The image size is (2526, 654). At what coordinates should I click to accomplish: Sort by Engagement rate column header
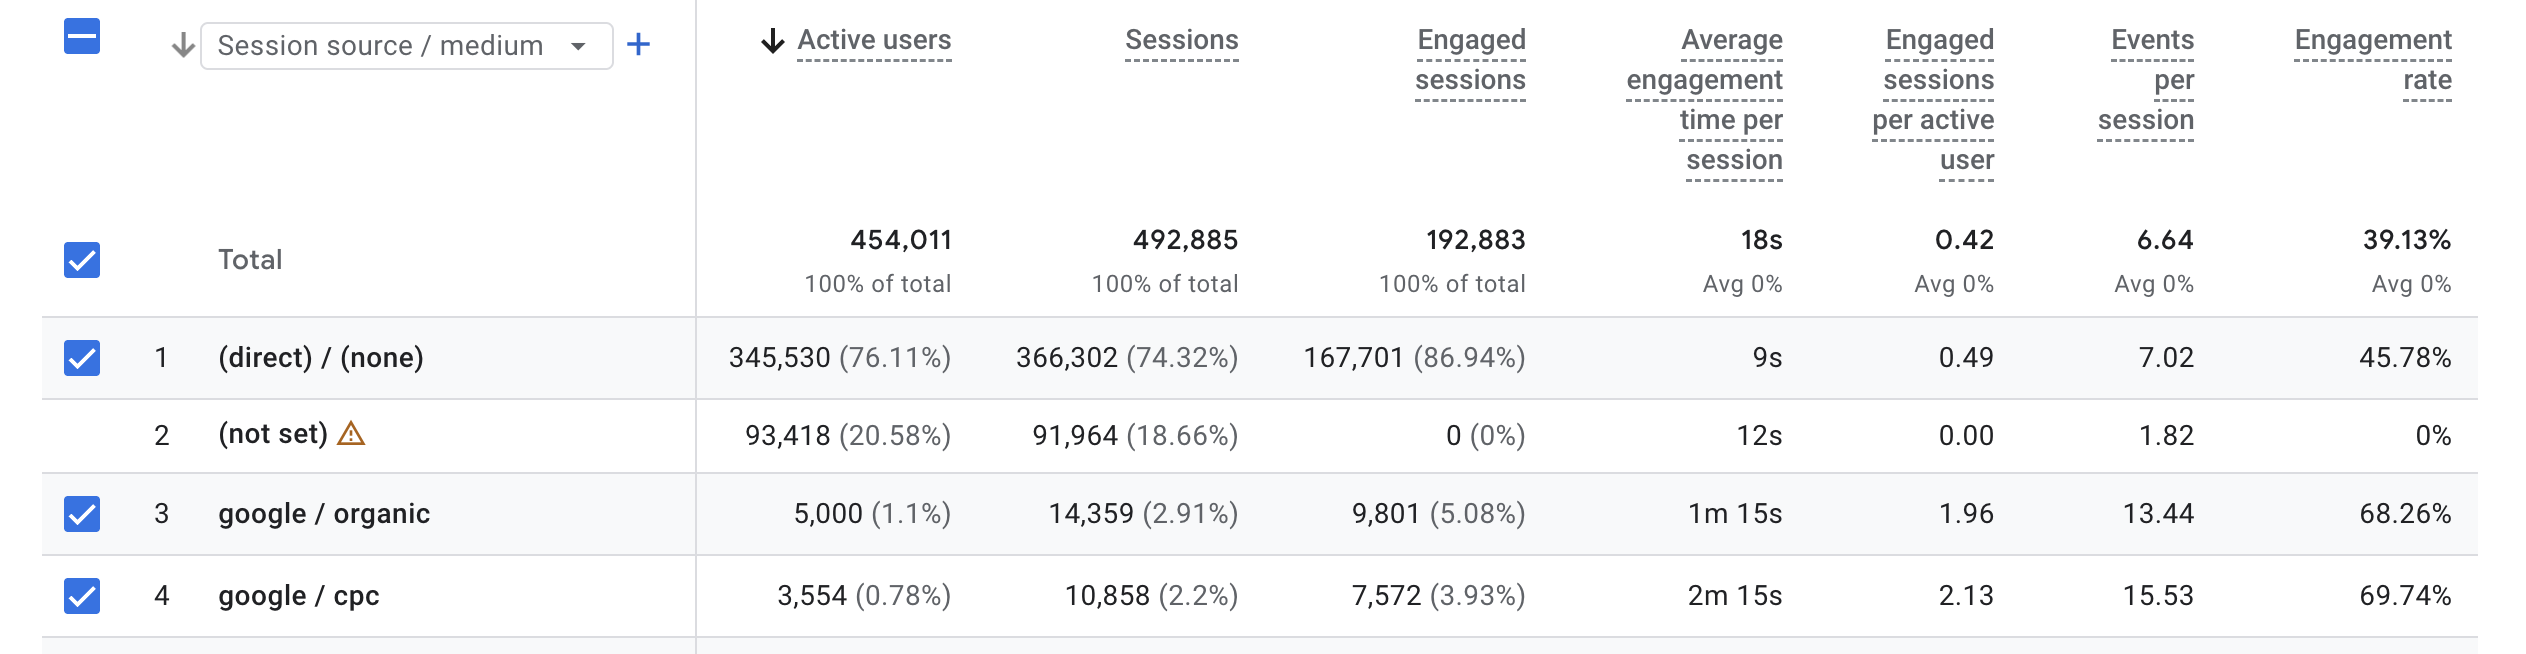pyautogui.click(x=2373, y=60)
